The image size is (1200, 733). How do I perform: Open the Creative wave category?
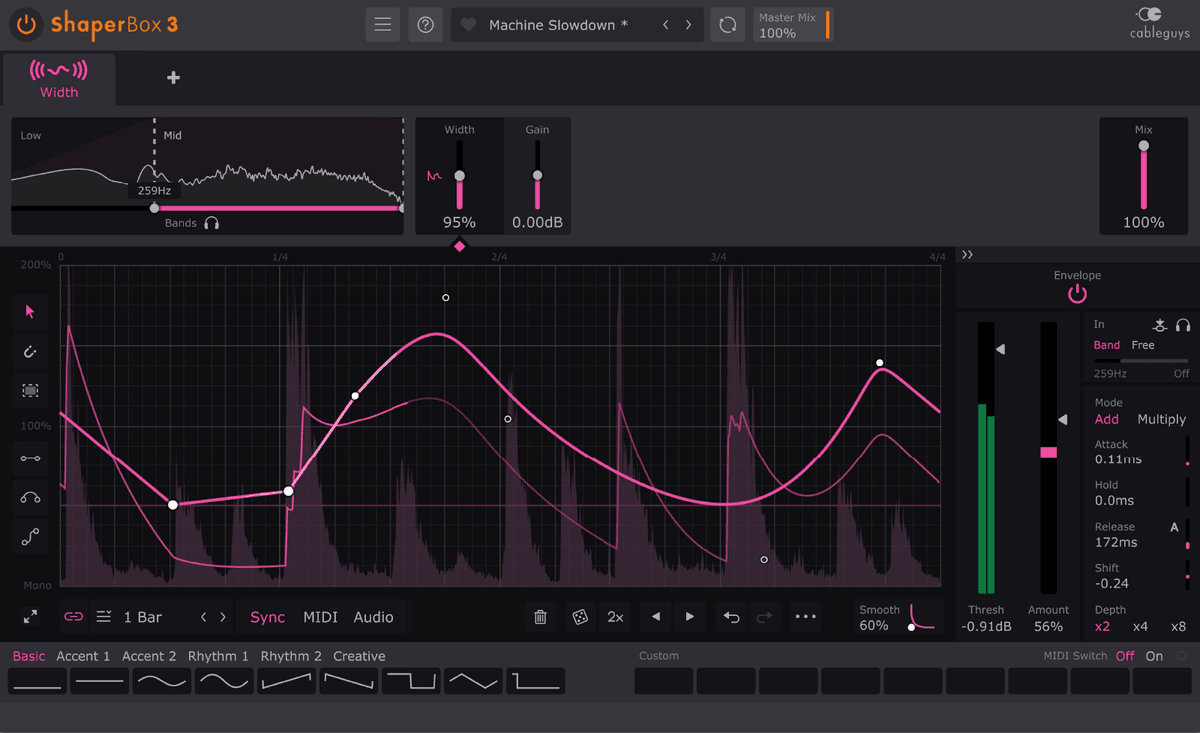359,656
